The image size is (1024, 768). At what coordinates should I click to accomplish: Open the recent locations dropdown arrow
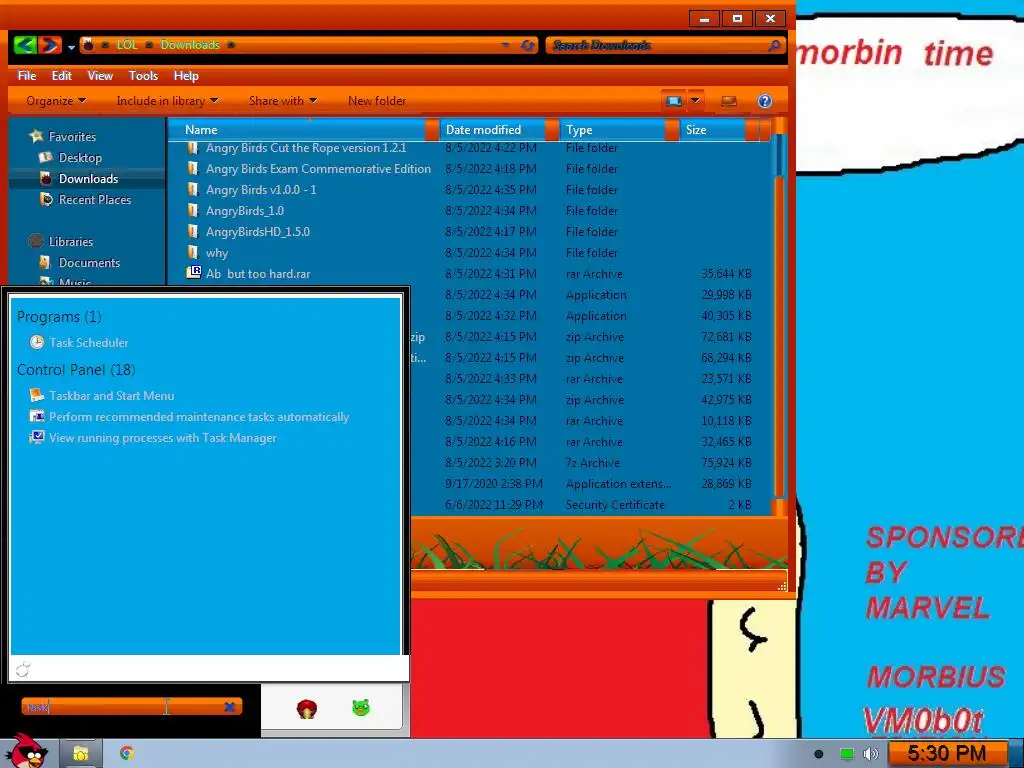71,47
